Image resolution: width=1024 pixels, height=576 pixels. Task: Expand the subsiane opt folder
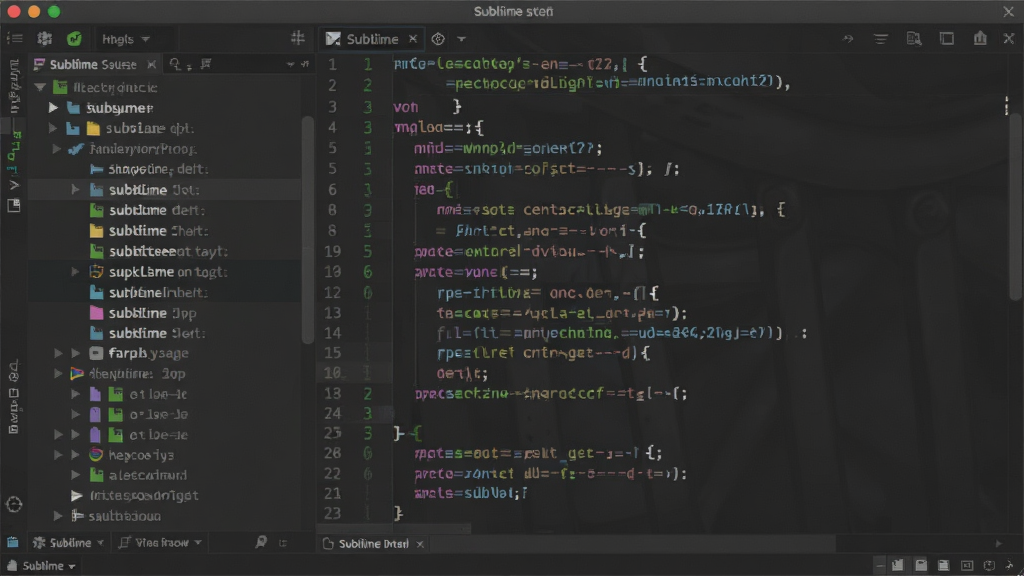pos(54,128)
